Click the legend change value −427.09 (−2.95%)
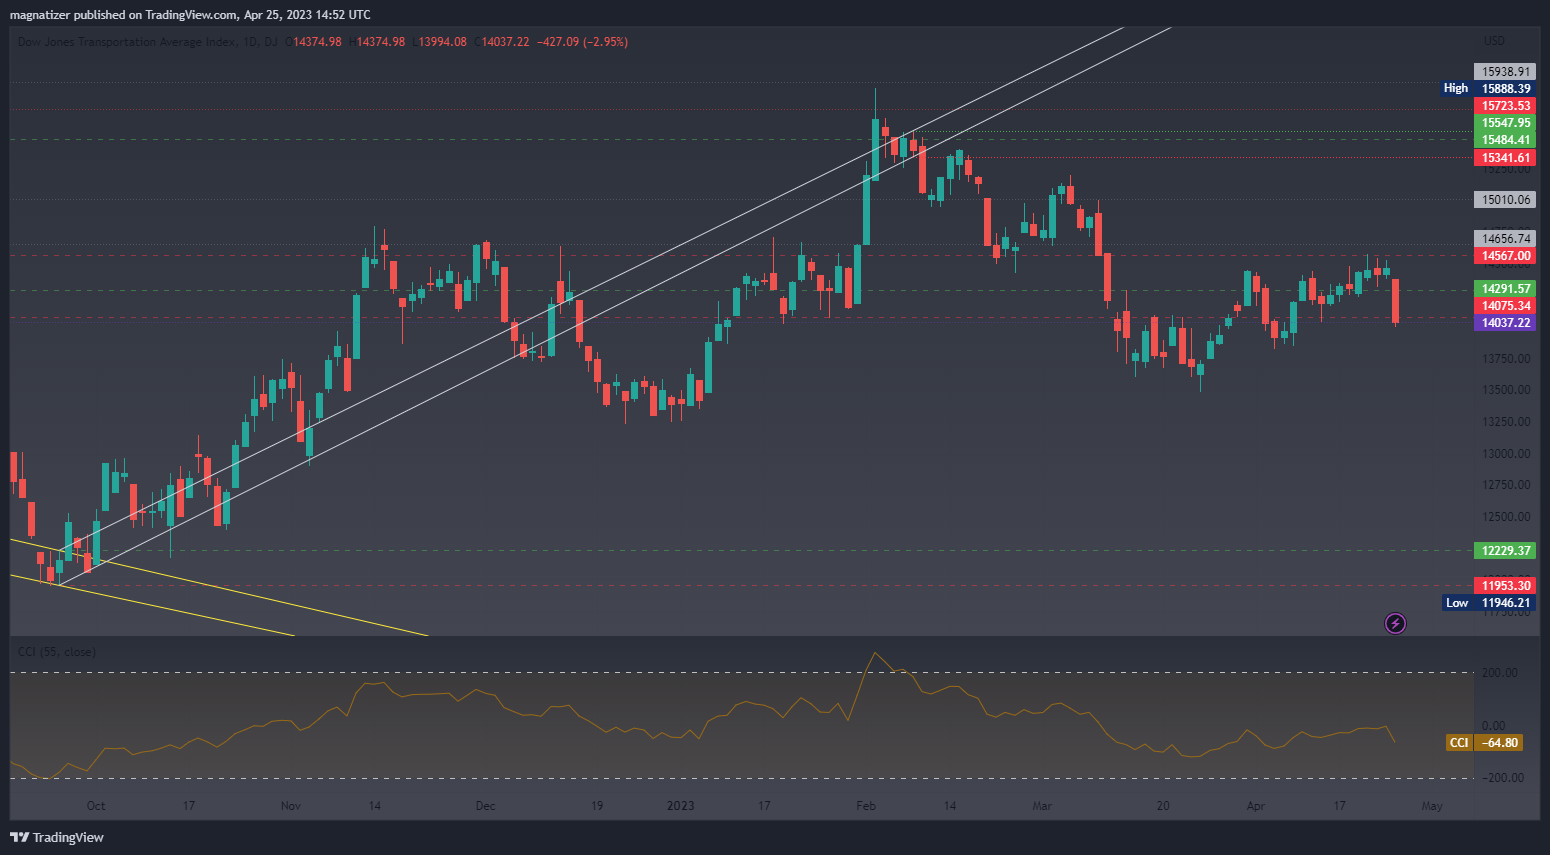The width and height of the screenshot is (1550, 855). [x=582, y=42]
